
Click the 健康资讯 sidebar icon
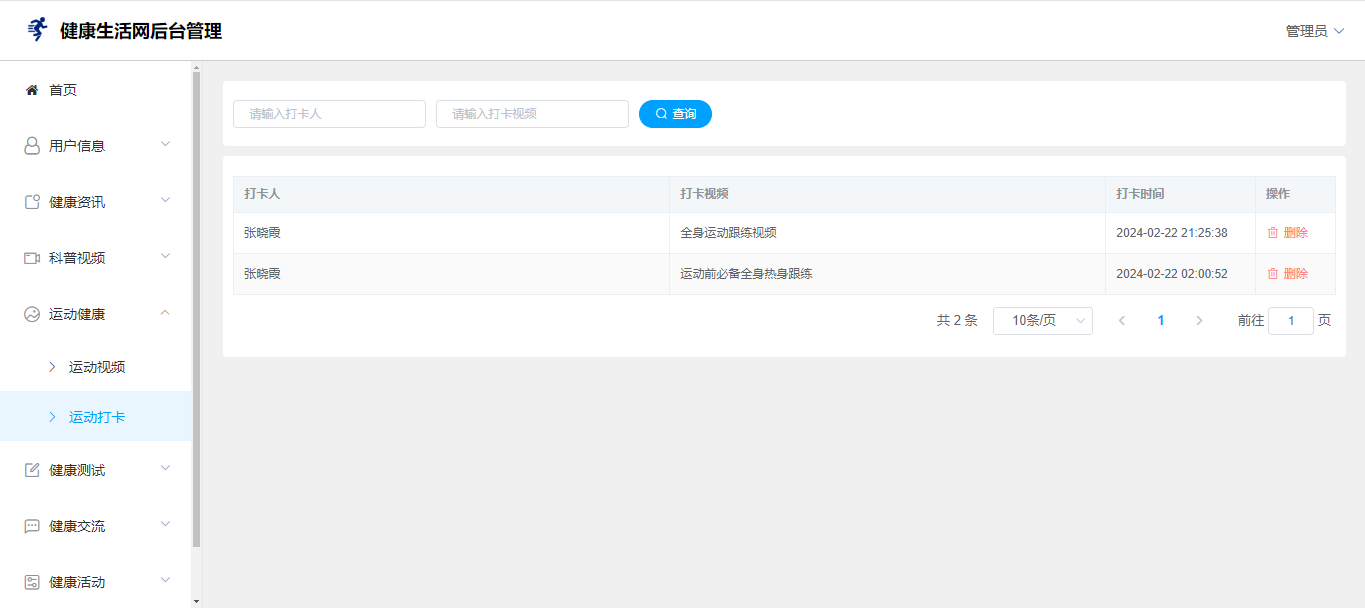32,202
